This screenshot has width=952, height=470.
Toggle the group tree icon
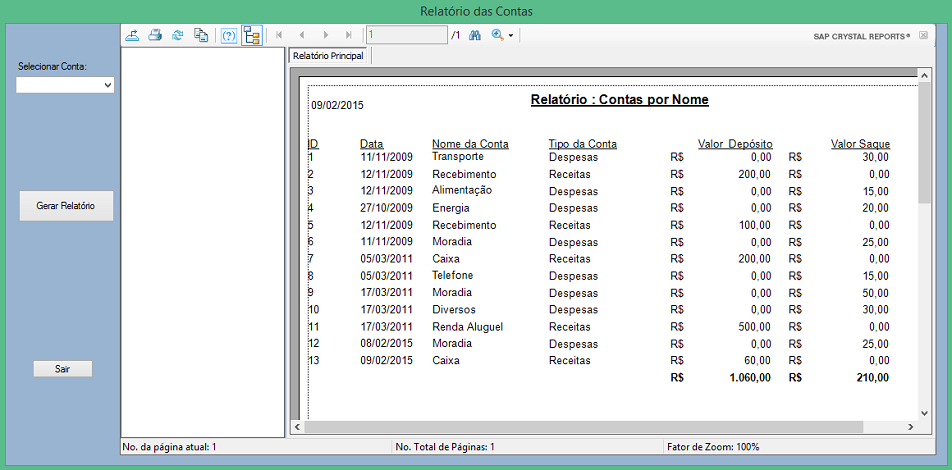click(x=252, y=36)
